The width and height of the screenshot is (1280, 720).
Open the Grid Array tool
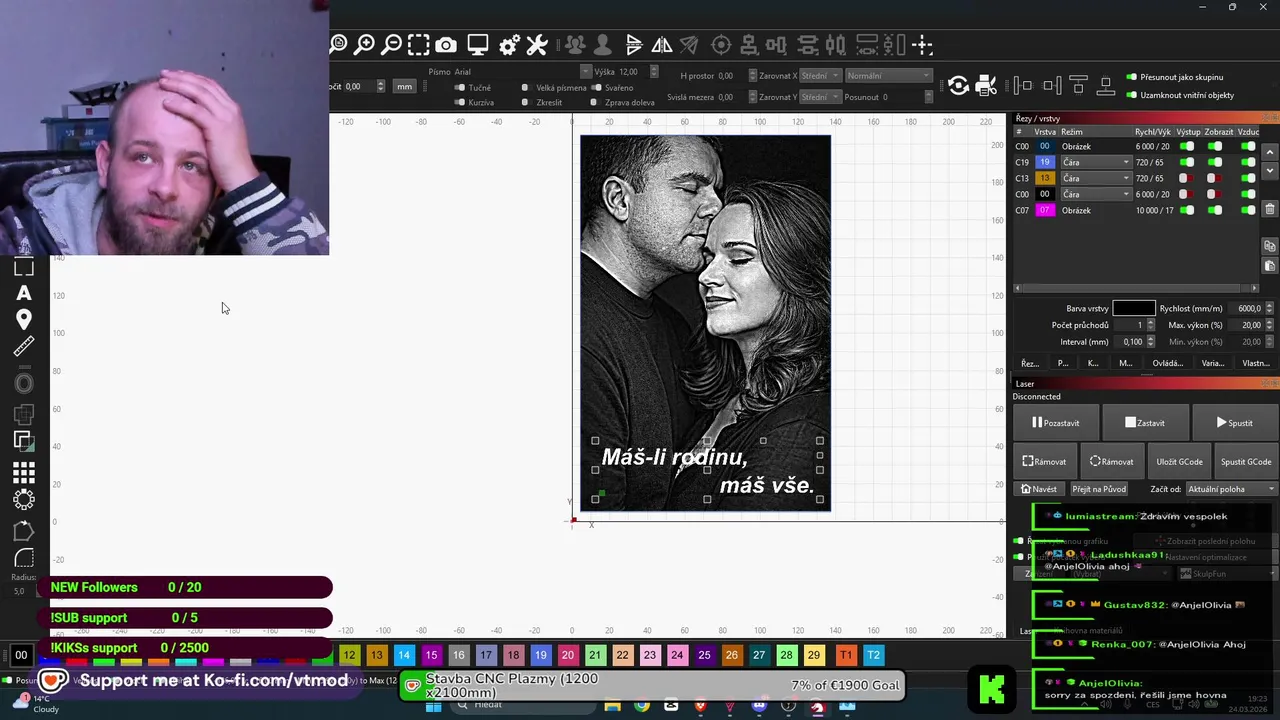tap(24, 472)
